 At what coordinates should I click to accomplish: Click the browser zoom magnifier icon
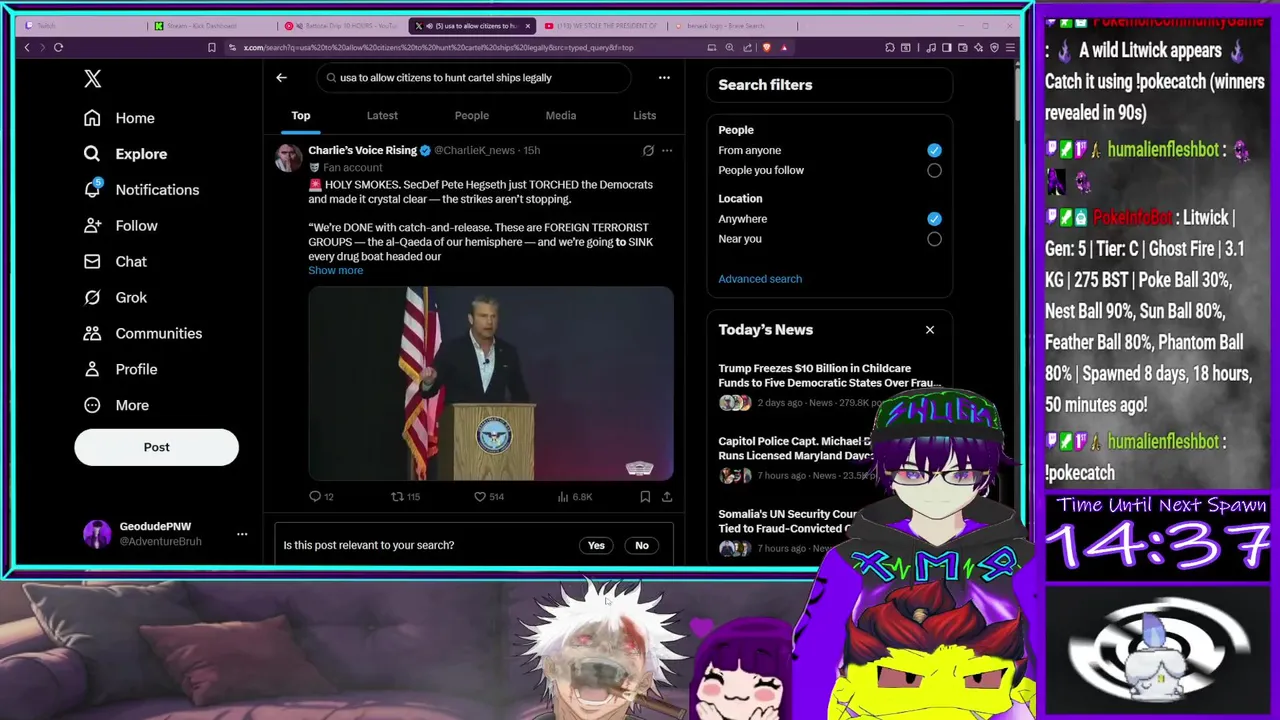click(x=729, y=47)
